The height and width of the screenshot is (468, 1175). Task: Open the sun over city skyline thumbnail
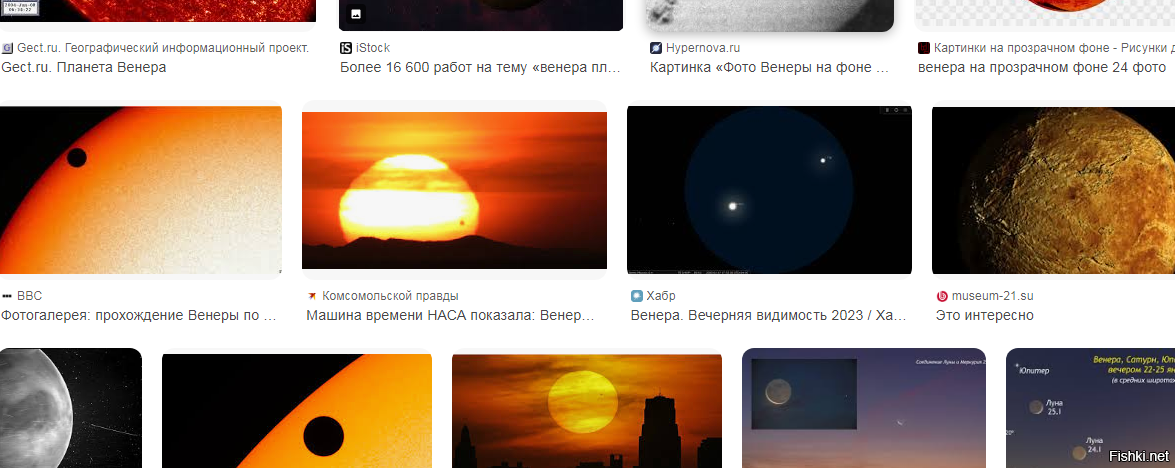coord(587,411)
